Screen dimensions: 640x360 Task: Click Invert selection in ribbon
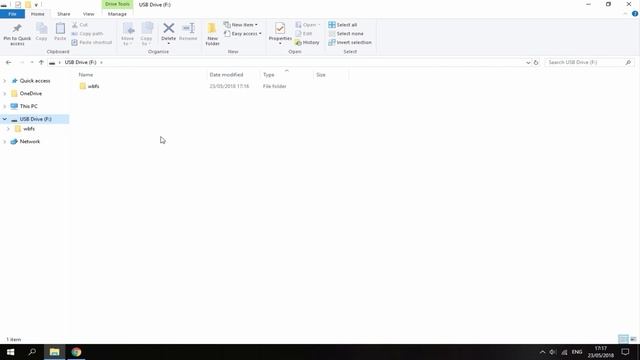tap(350, 42)
